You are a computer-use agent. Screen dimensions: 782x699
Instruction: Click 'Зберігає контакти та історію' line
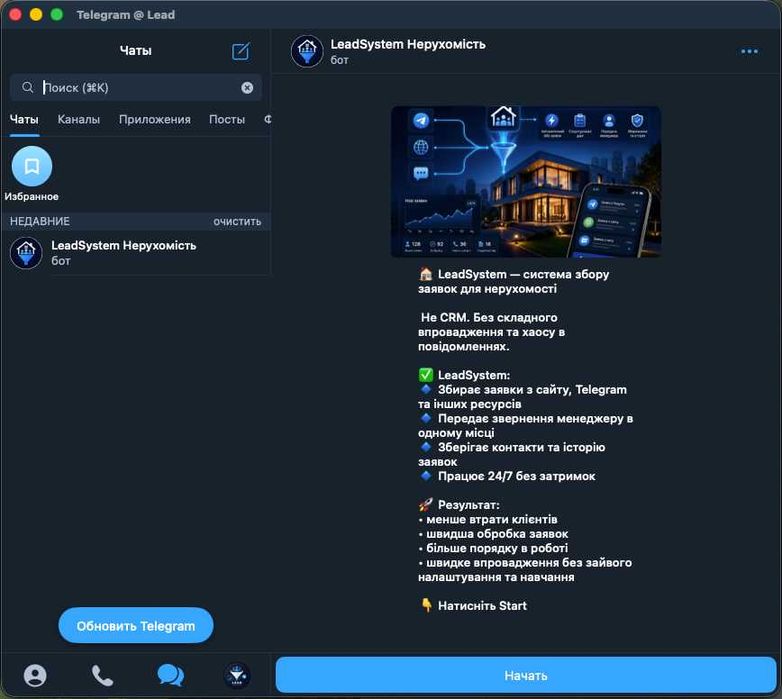pyautogui.click(x=521, y=447)
